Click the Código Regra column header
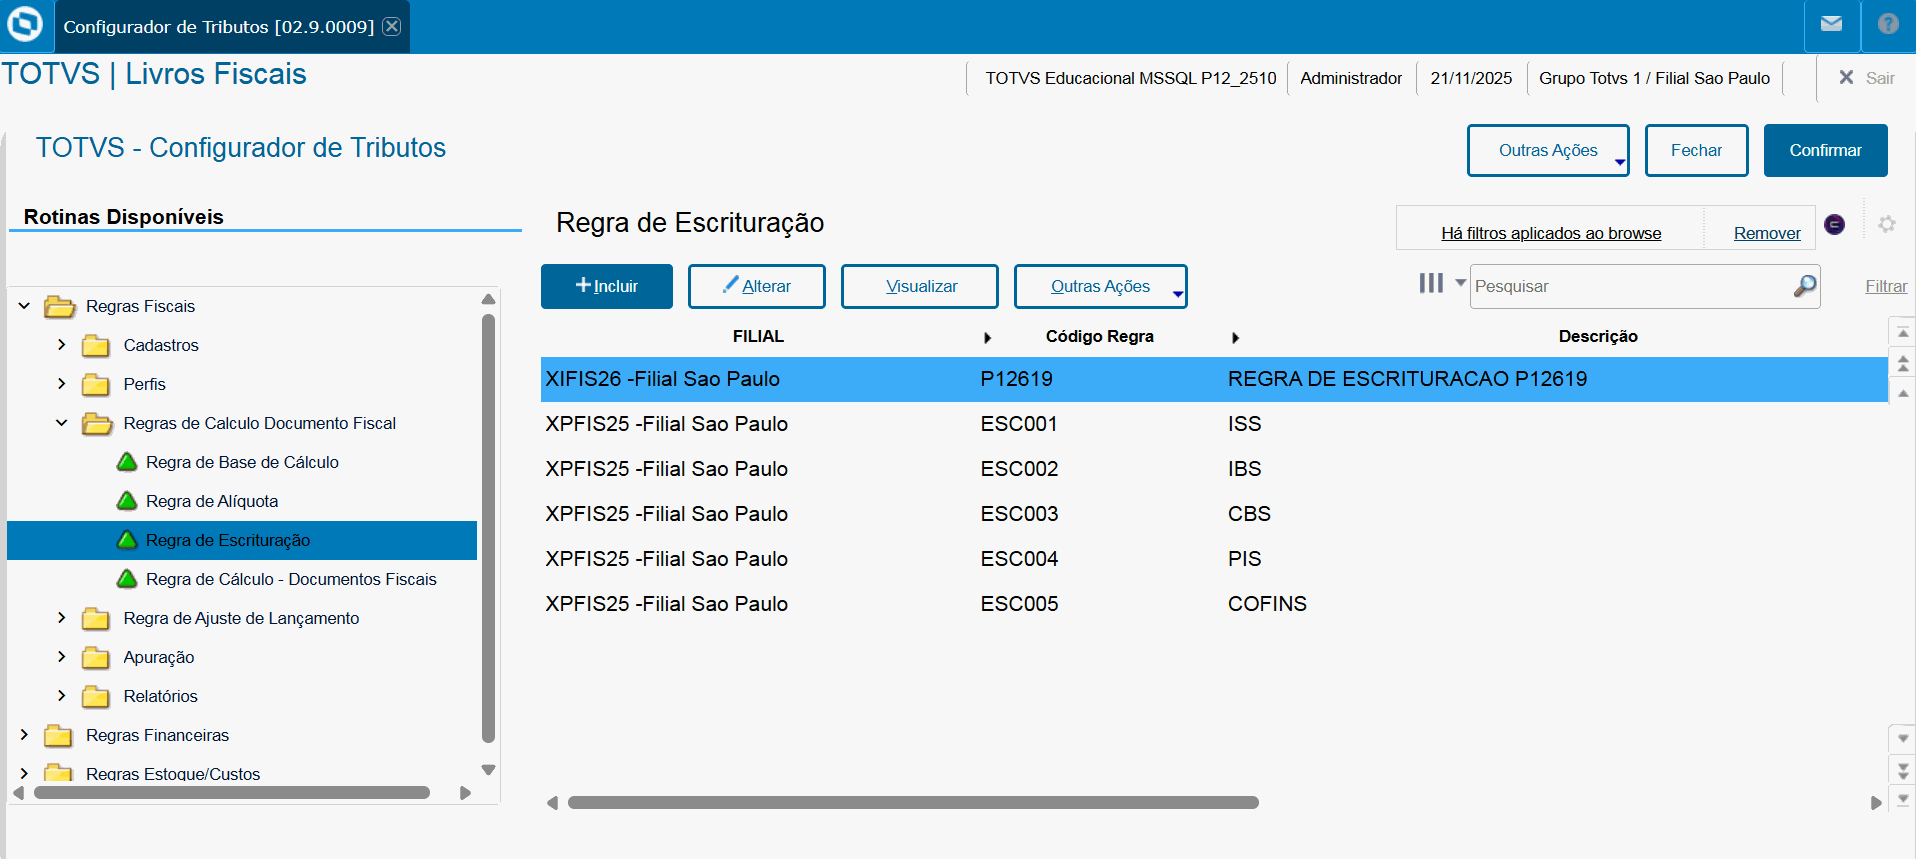The image size is (1916, 859). (1099, 336)
